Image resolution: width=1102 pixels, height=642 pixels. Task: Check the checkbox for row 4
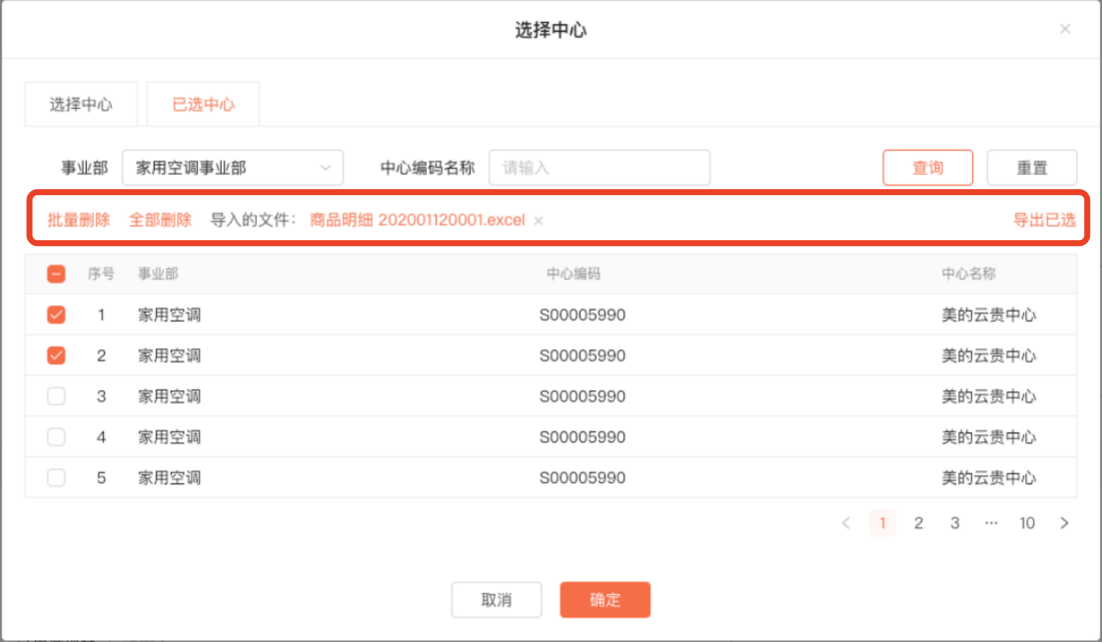click(x=56, y=437)
